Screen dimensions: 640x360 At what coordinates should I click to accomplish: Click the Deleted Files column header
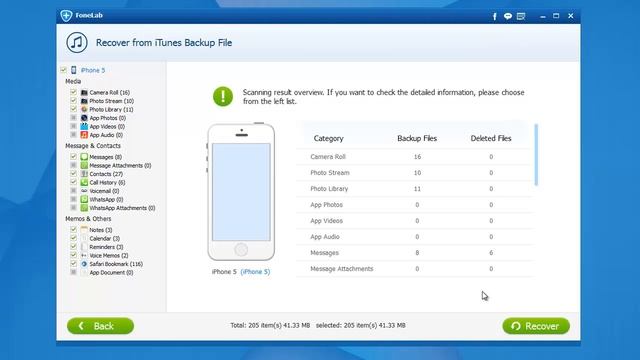pyautogui.click(x=491, y=138)
